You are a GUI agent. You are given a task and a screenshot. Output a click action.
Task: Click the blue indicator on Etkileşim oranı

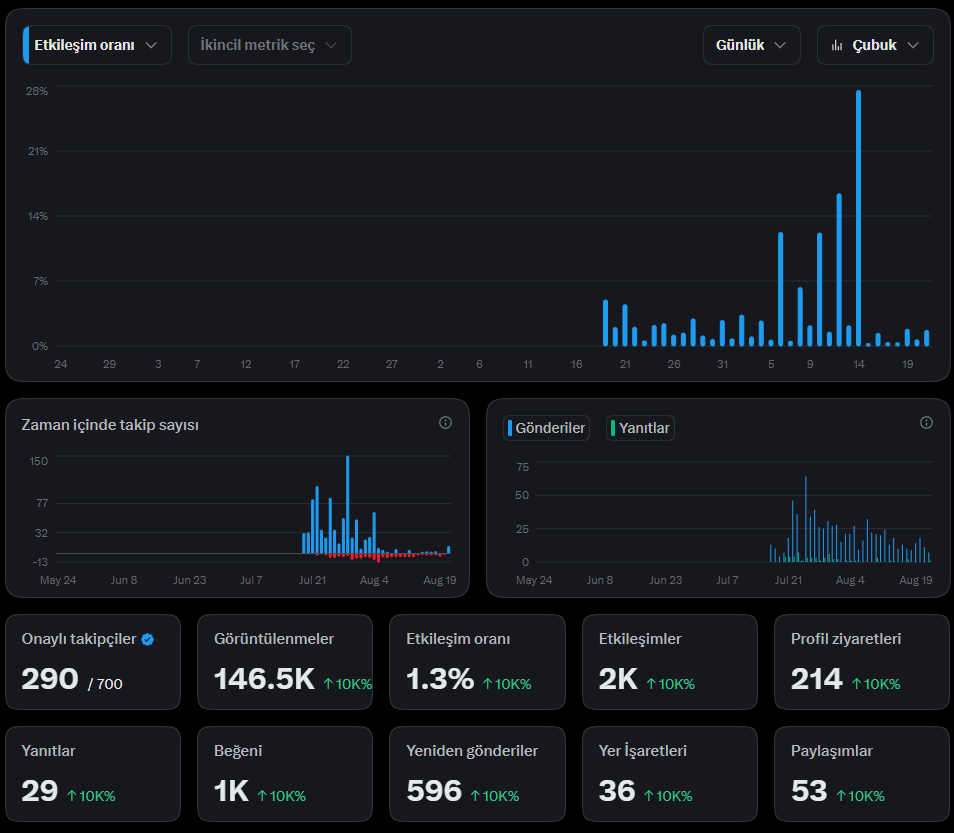(x=26, y=45)
